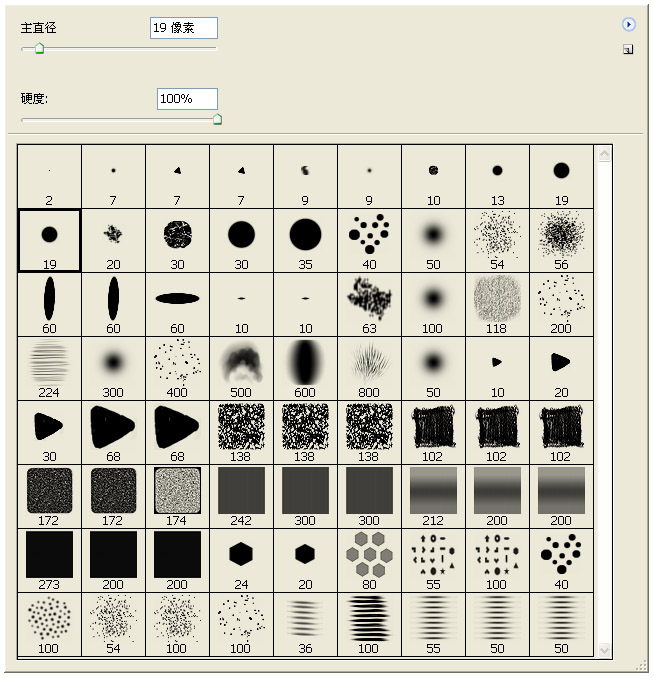Viewport: 654px width, 678px height.
Task: Select the faded lines 55 brush
Action: (433, 624)
